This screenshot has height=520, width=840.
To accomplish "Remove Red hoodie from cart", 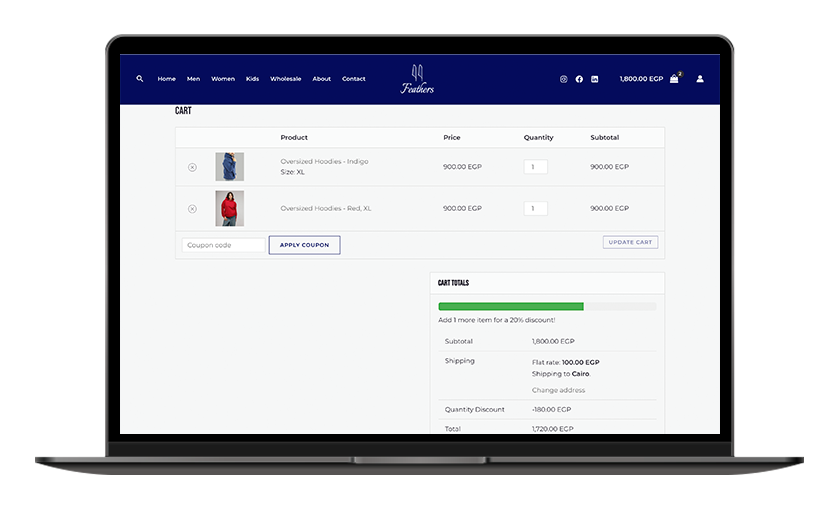I will pos(192,209).
